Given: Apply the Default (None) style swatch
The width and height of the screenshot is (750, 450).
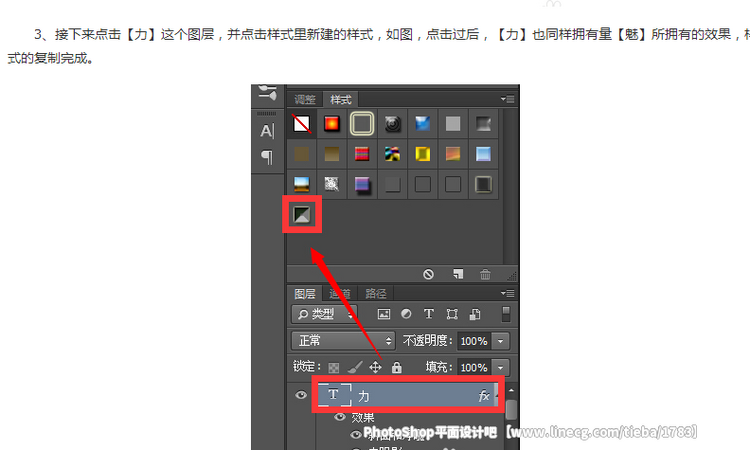Looking at the screenshot, I should tap(301, 124).
